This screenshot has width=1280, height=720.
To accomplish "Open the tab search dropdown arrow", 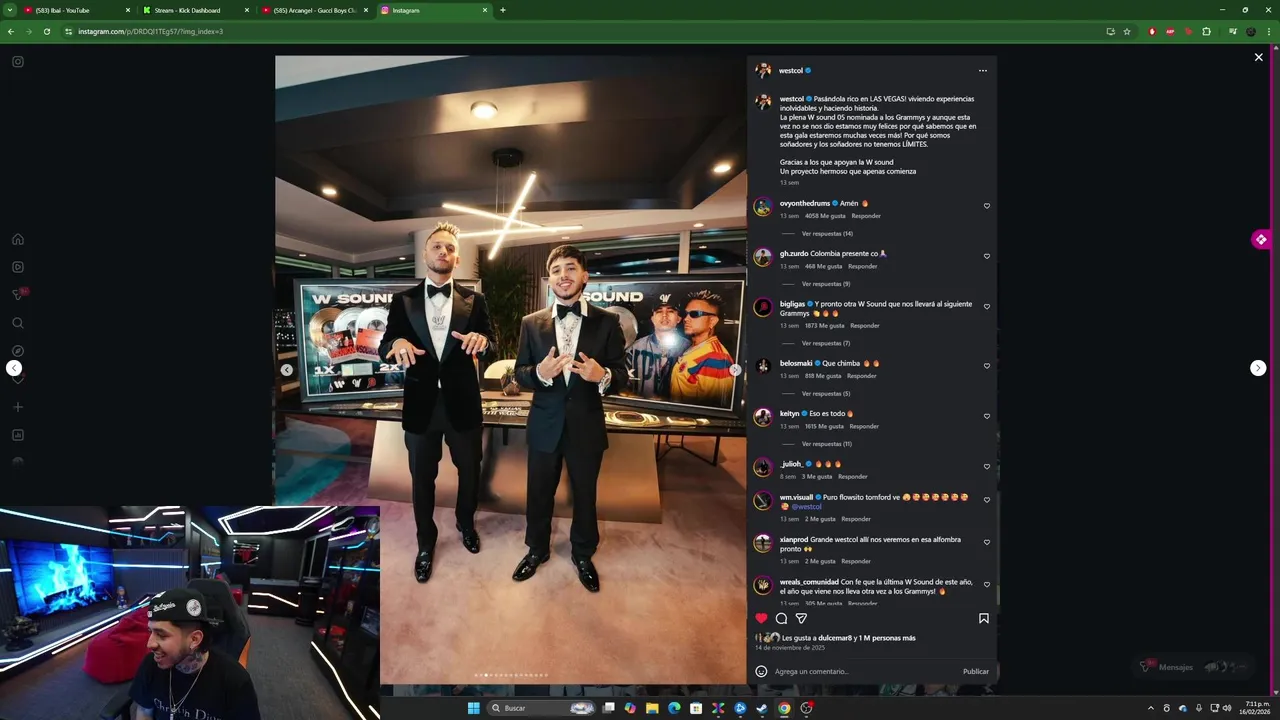I will (9, 10).
